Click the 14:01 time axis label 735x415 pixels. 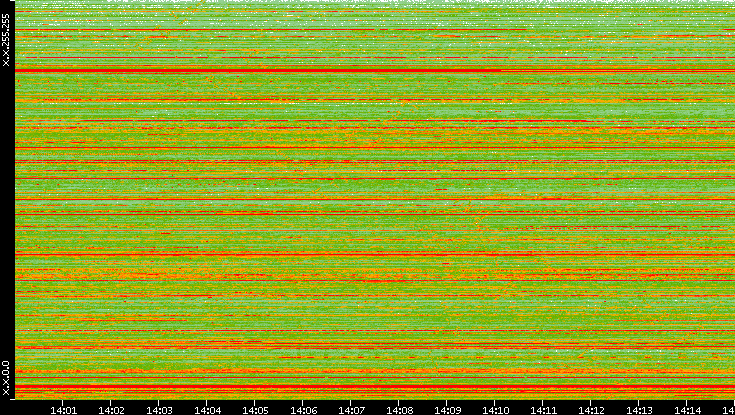tap(63, 410)
